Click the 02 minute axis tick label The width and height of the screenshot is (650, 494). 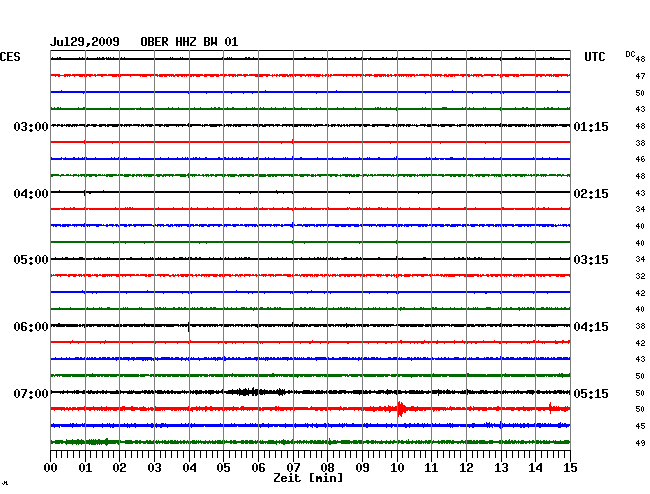tap(119, 467)
